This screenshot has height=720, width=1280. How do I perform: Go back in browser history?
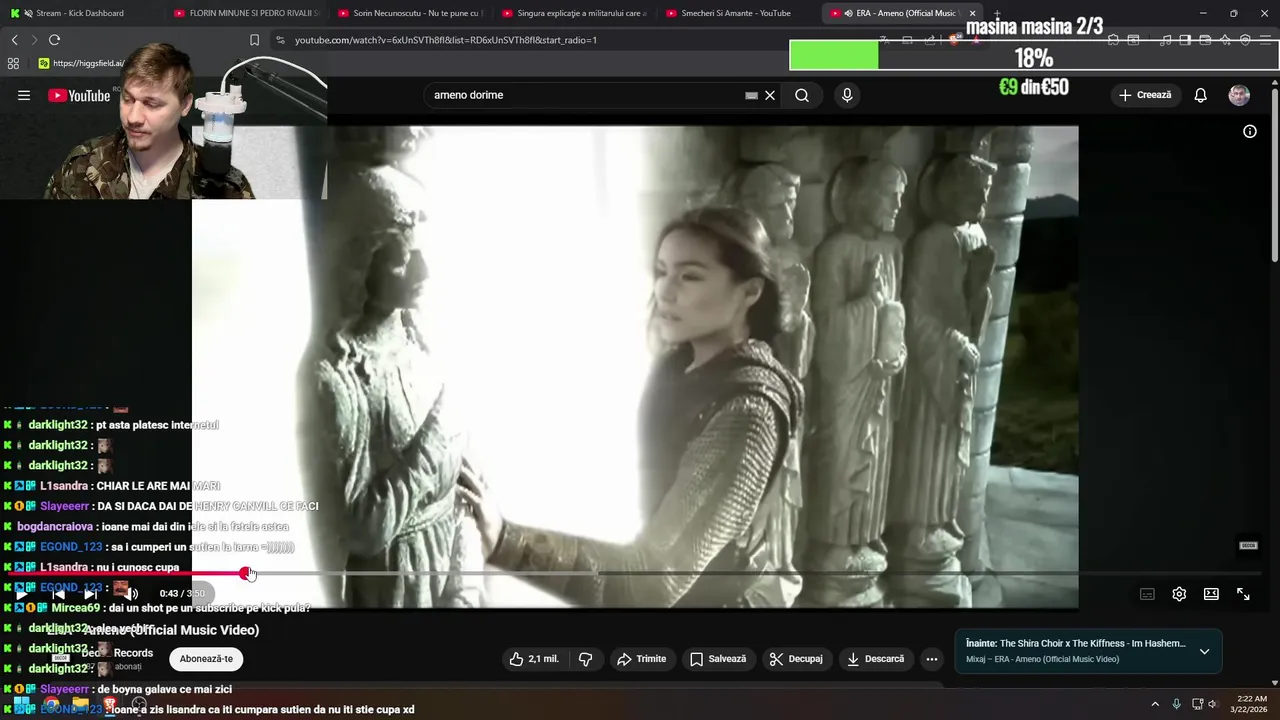pos(14,40)
